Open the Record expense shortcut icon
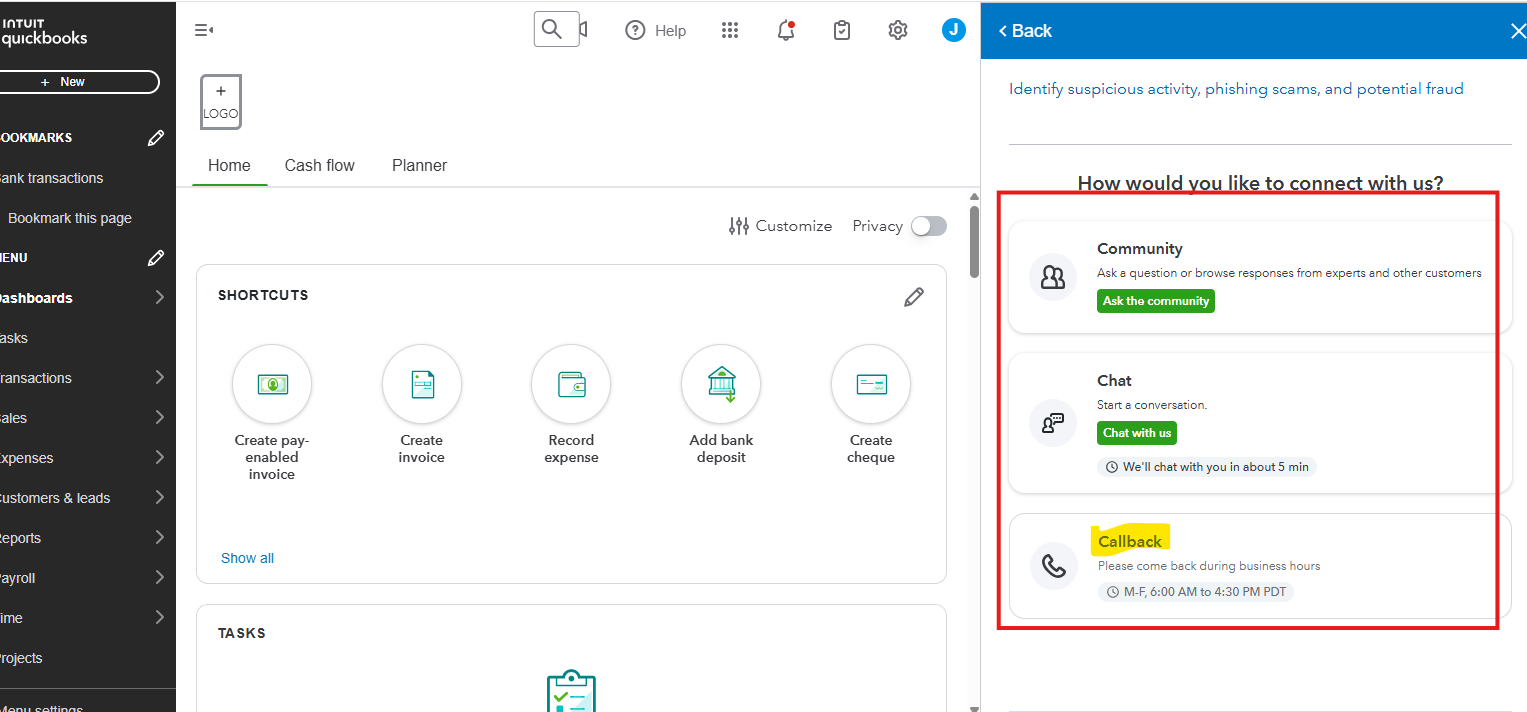1527x712 pixels. tap(571, 384)
